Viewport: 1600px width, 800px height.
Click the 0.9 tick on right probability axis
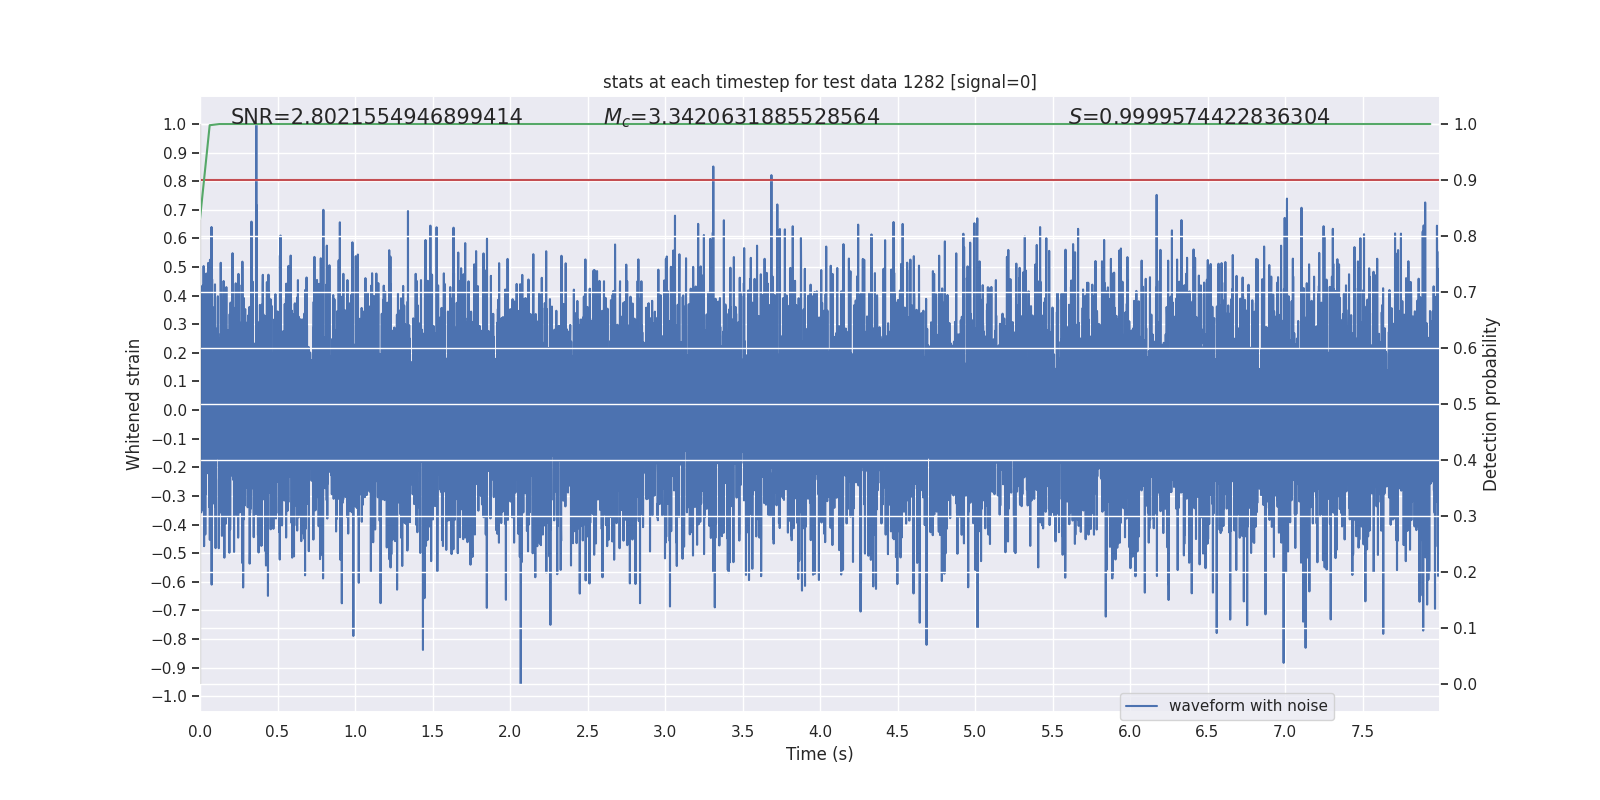1465,180
